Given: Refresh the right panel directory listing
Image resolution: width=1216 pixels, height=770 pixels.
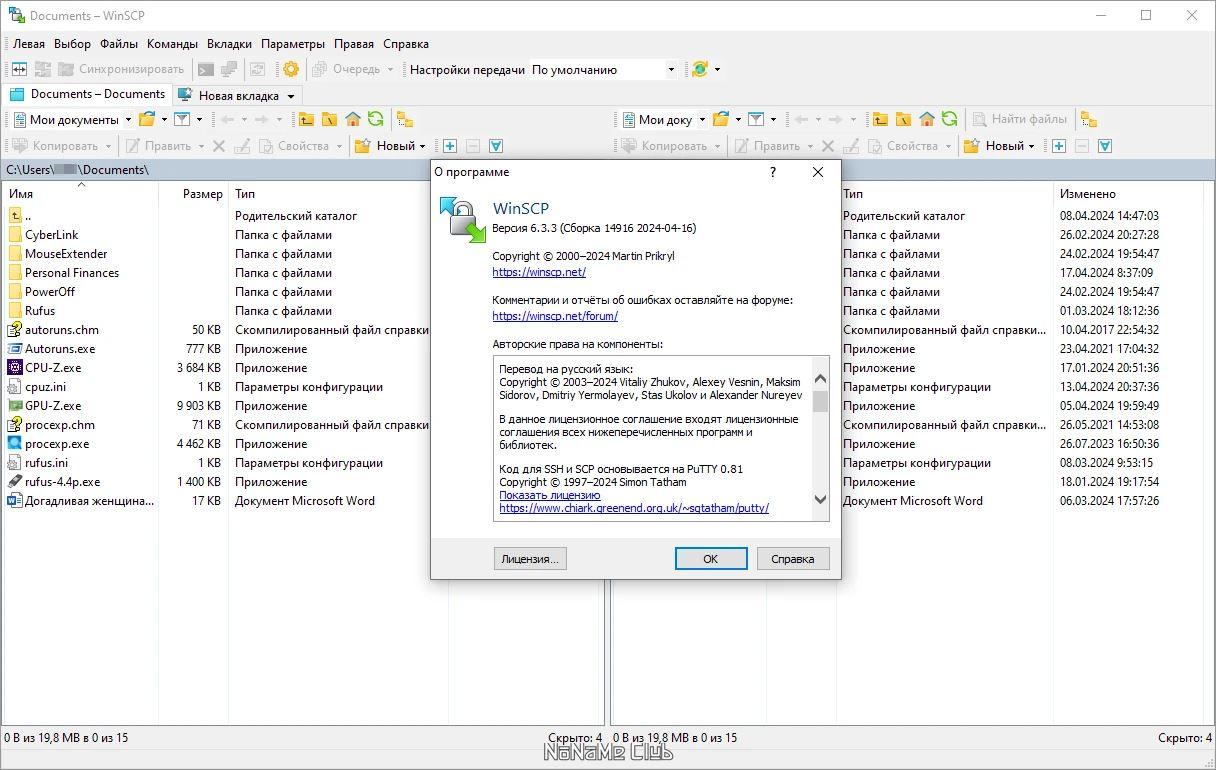Looking at the screenshot, I should 950,119.
